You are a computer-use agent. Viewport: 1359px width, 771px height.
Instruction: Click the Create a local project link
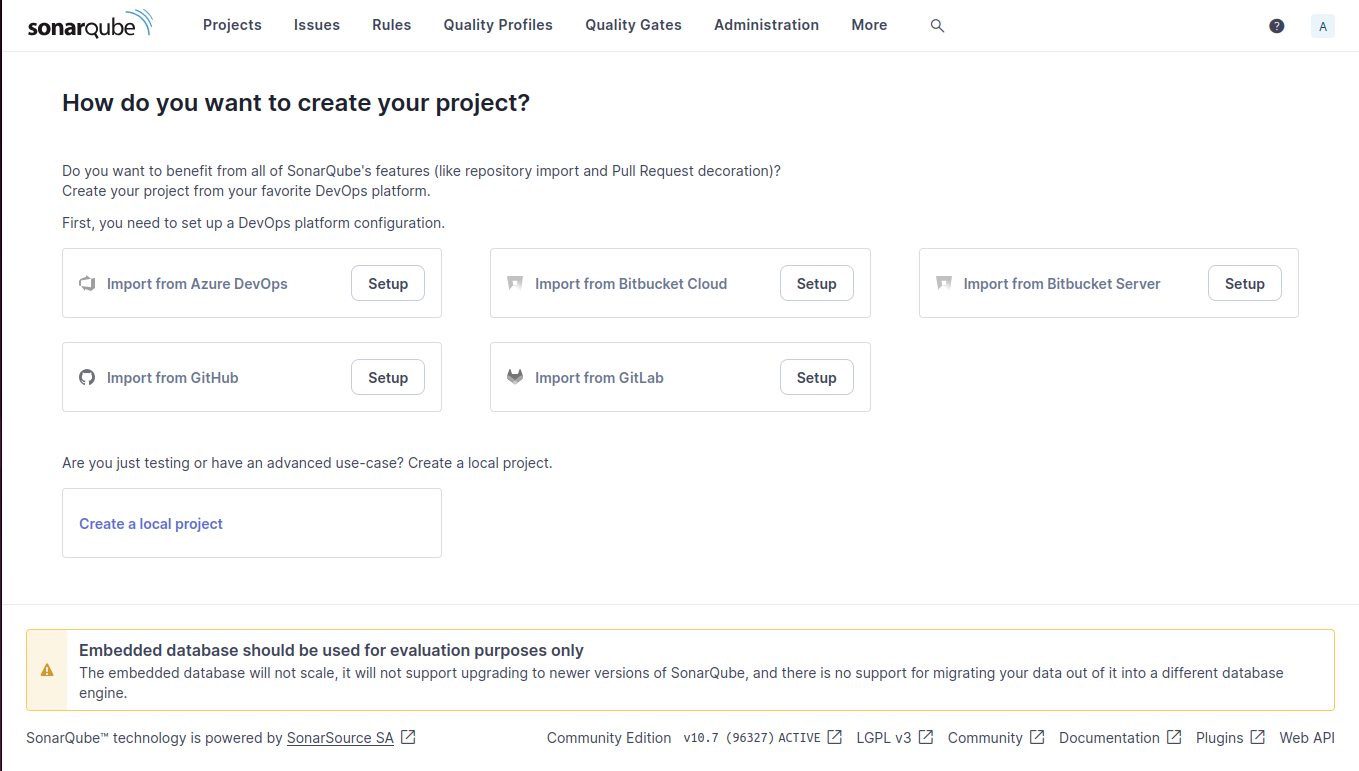(151, 524)
